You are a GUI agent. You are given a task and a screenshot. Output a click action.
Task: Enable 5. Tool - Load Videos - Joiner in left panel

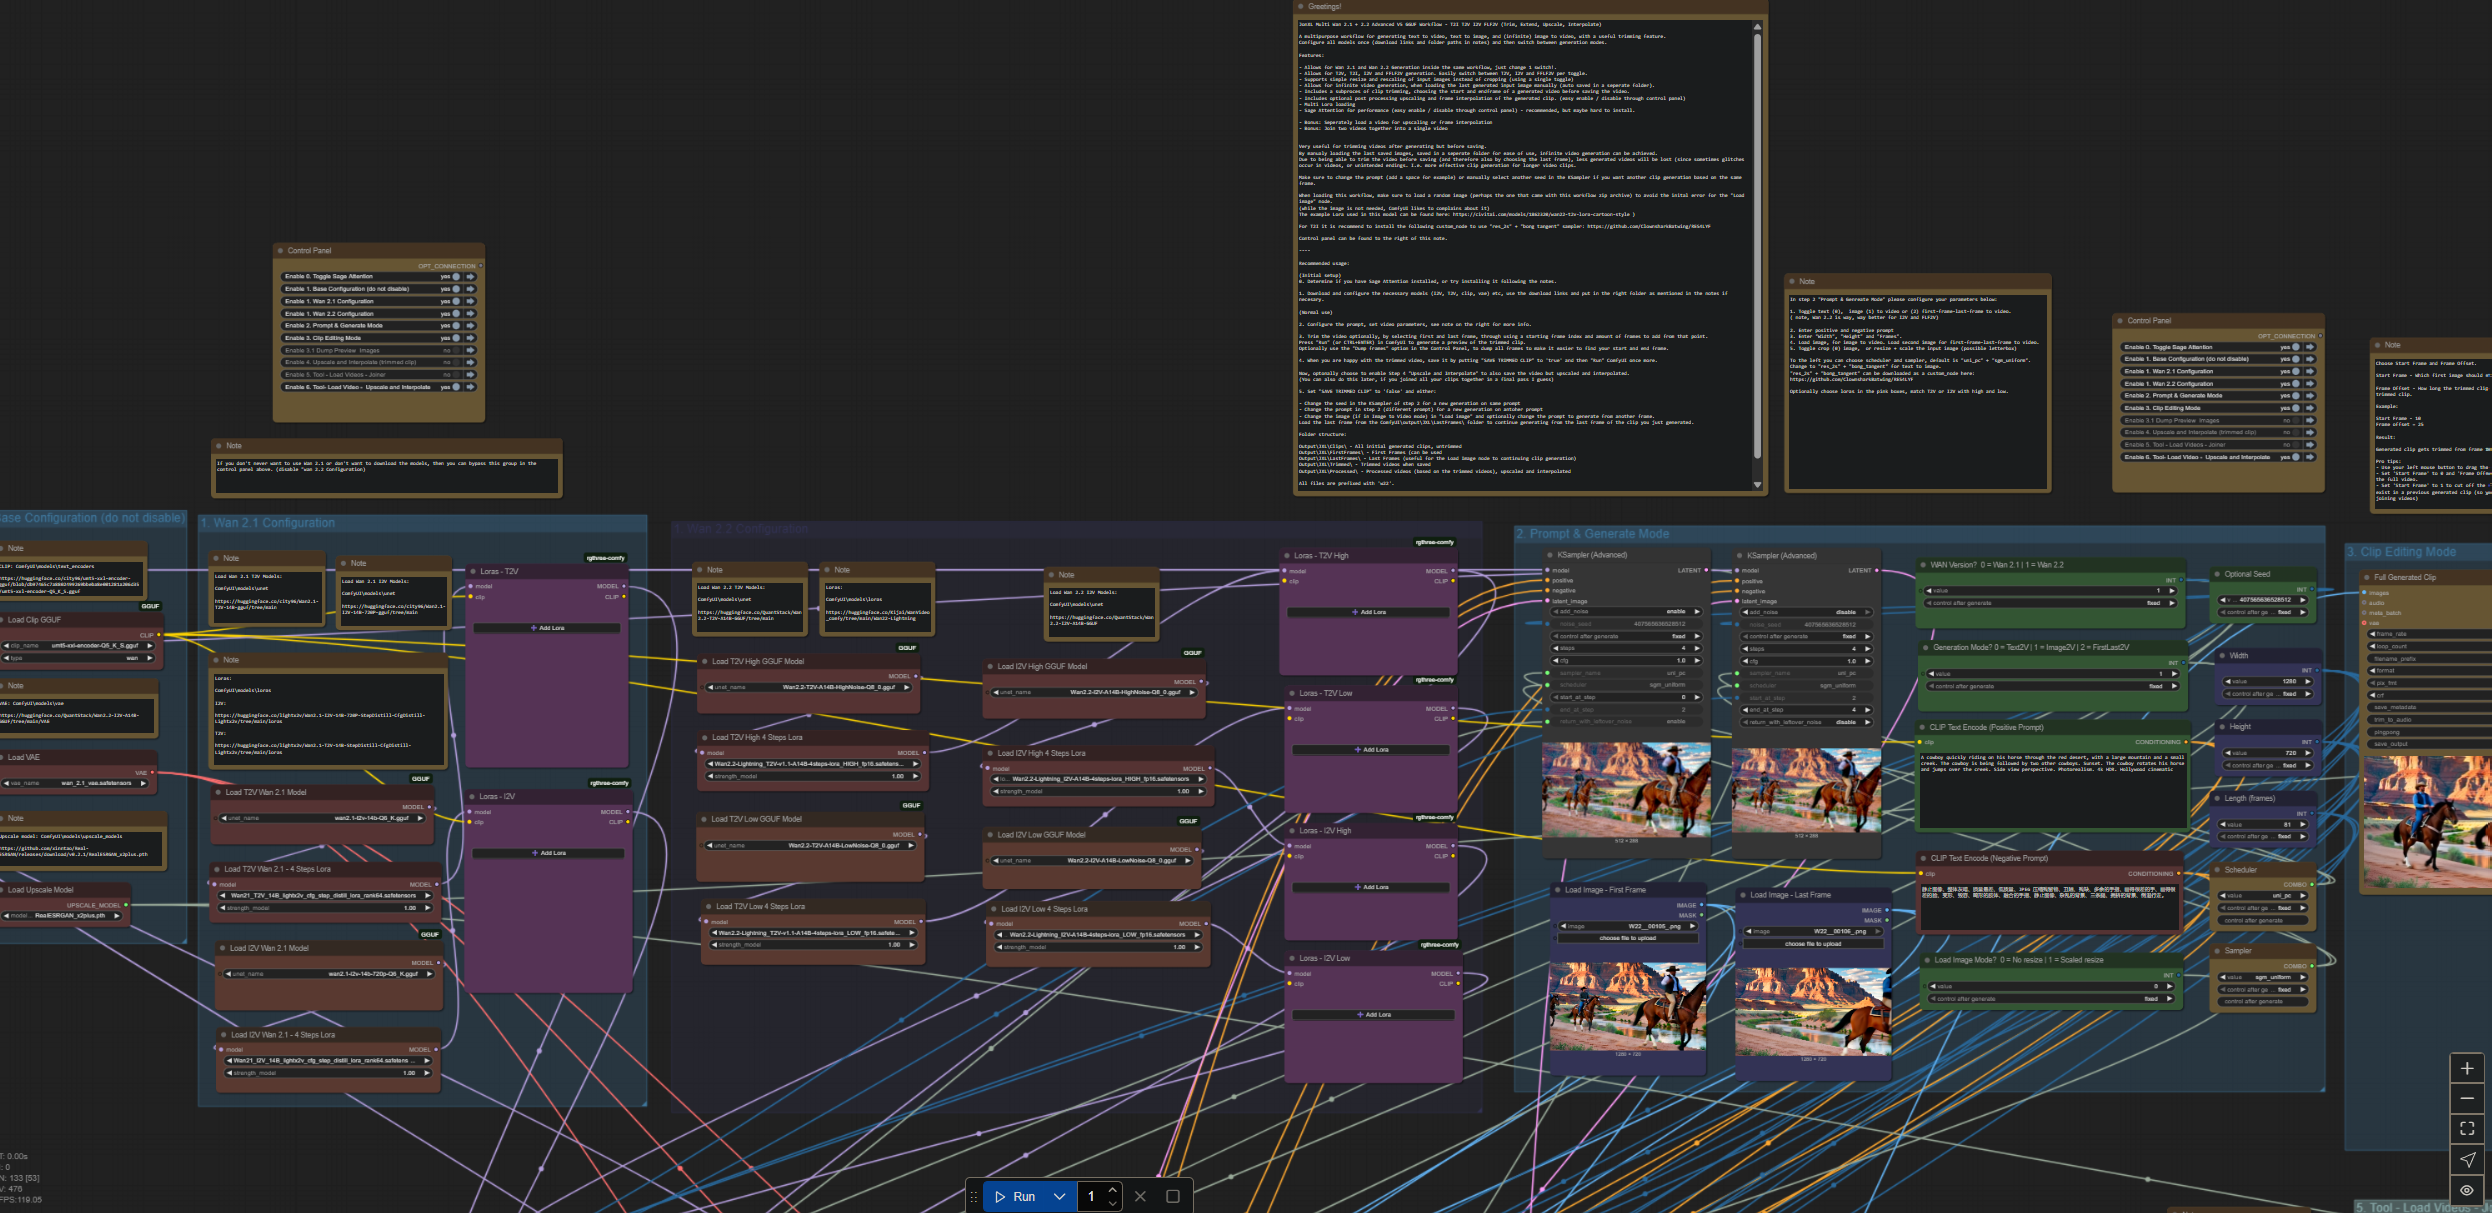click(x=456, y=375)
